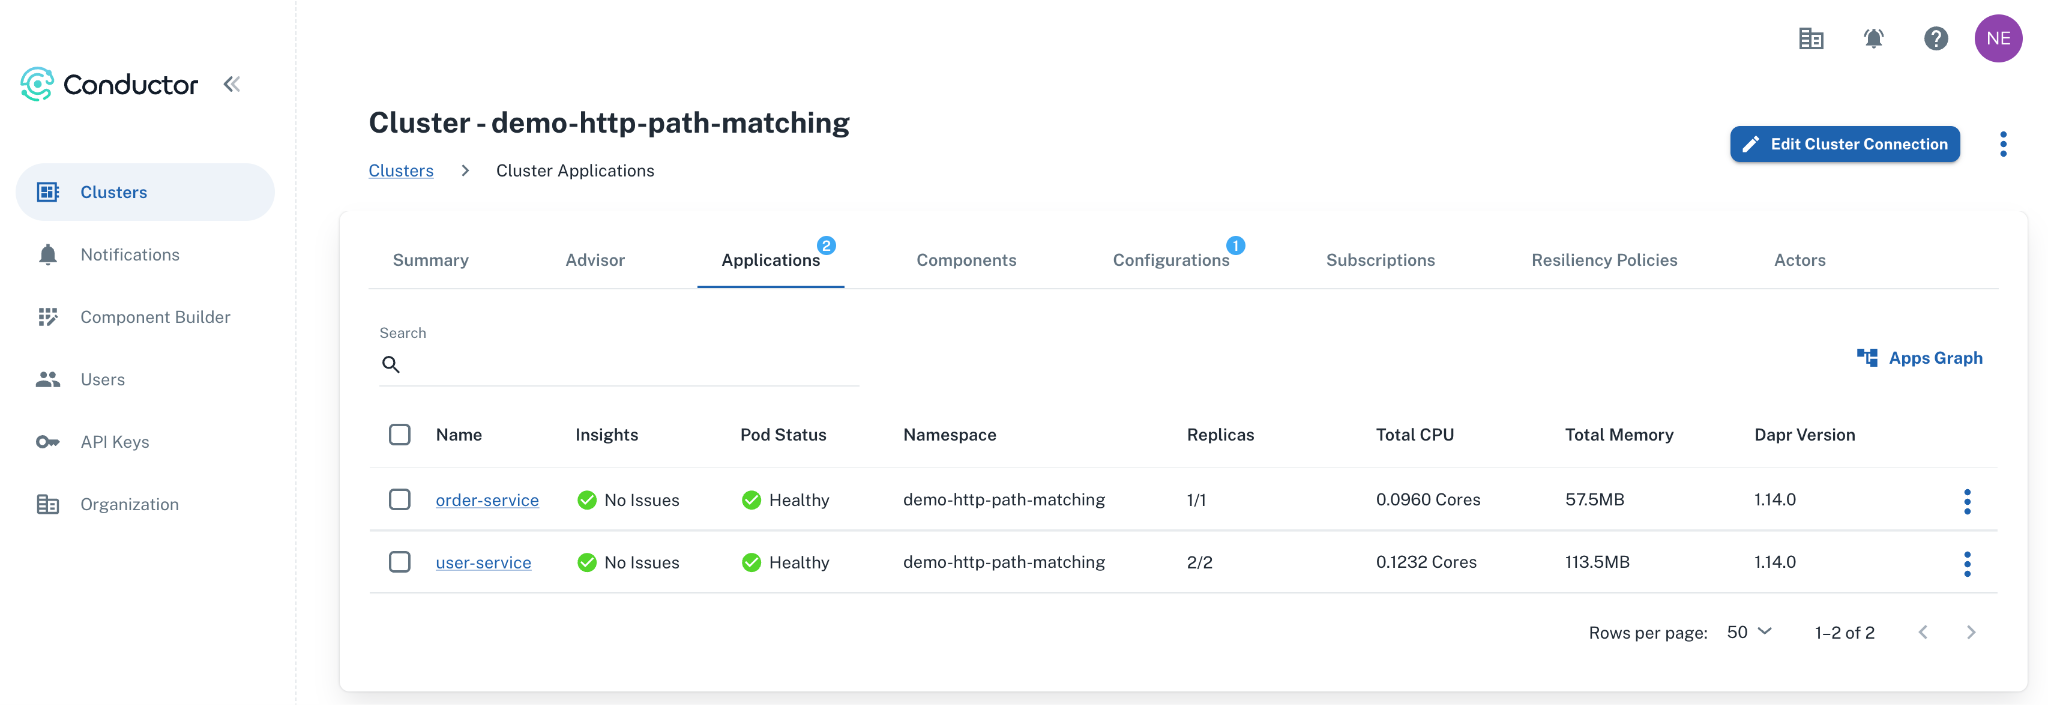
Task: Toggle the select-all checkbox in table header
Action: (x=400, y=434)
